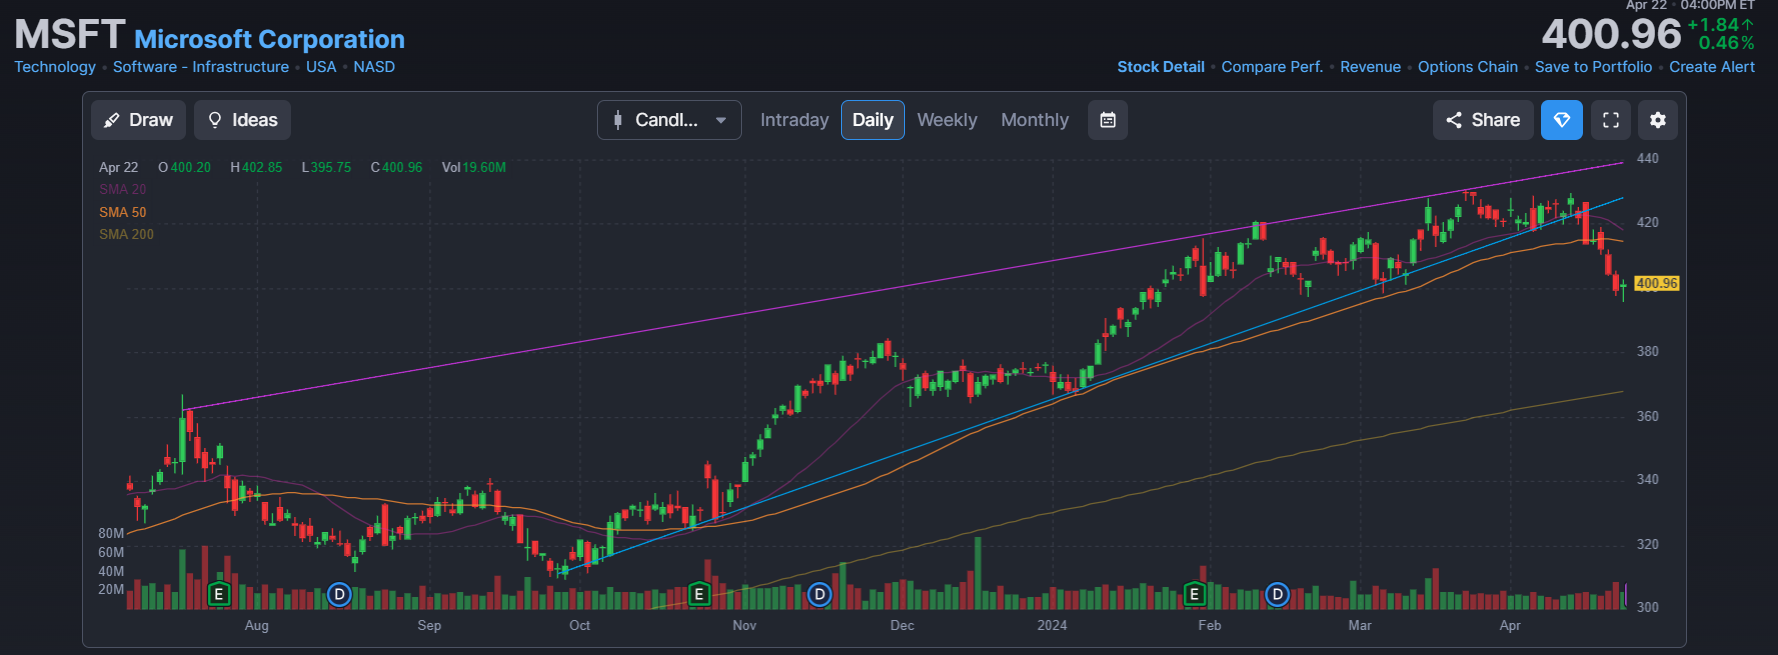
Task: Toggle the SMA 20 indicator label
Action: pyautogui.click(x=122, y=189)
